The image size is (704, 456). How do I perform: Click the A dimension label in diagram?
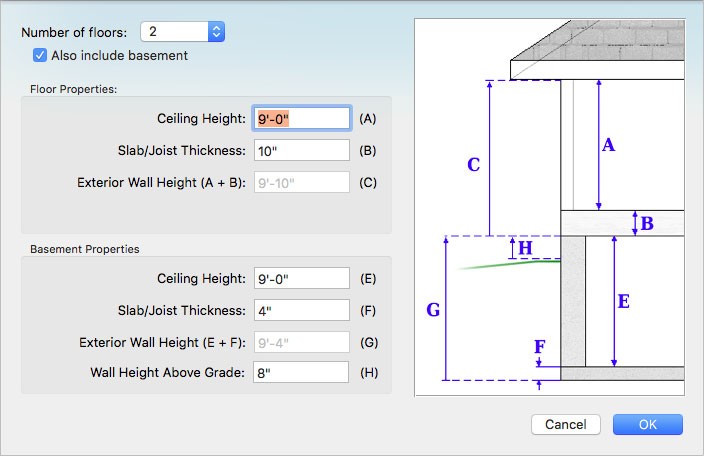click(x=608, y=145)
